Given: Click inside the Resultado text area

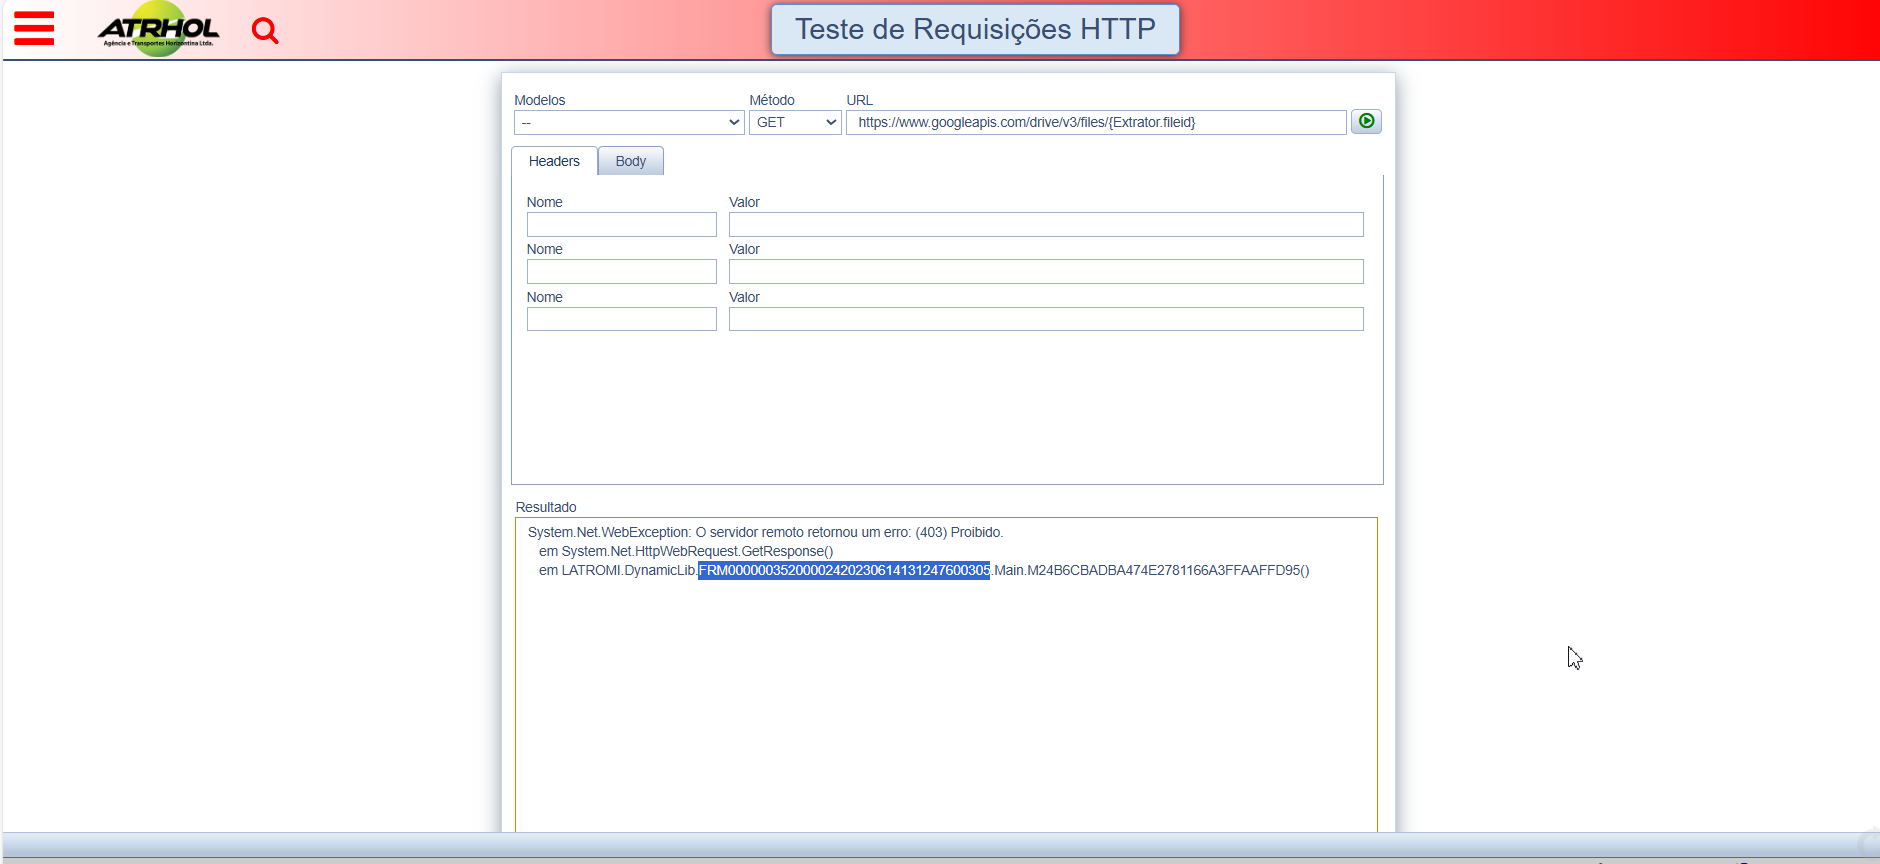Looking at the screenshot, I should [x=945, y=700].
